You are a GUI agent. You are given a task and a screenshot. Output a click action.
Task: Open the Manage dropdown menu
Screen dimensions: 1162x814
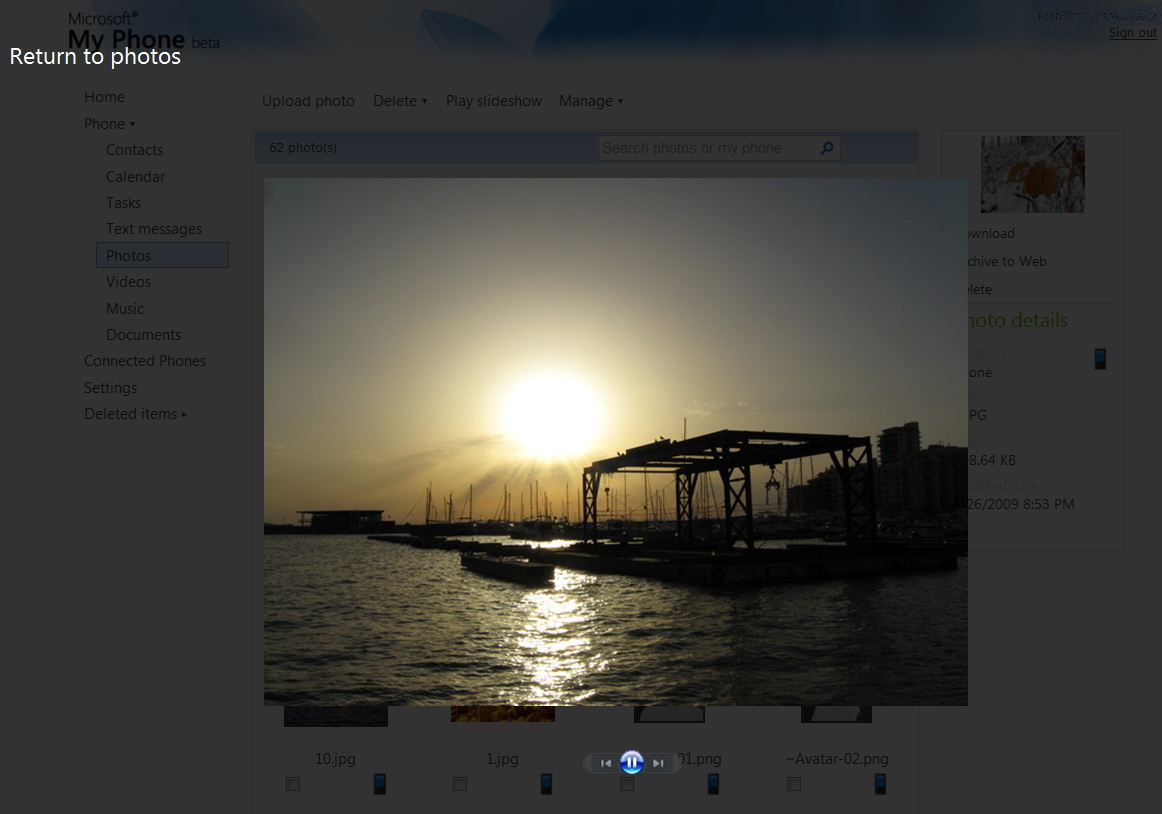591,101
